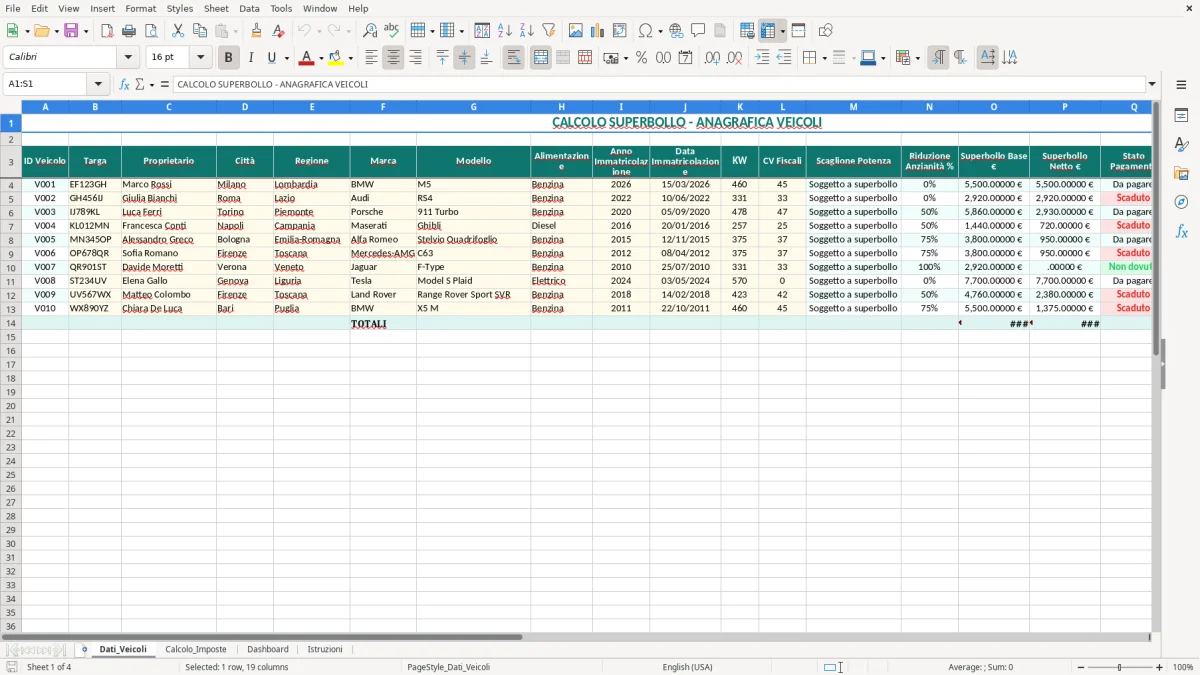Viewport: 1200px width, 675px height.
Task: Toggle Center Vertically alignment
Action: tap(464, 58)
